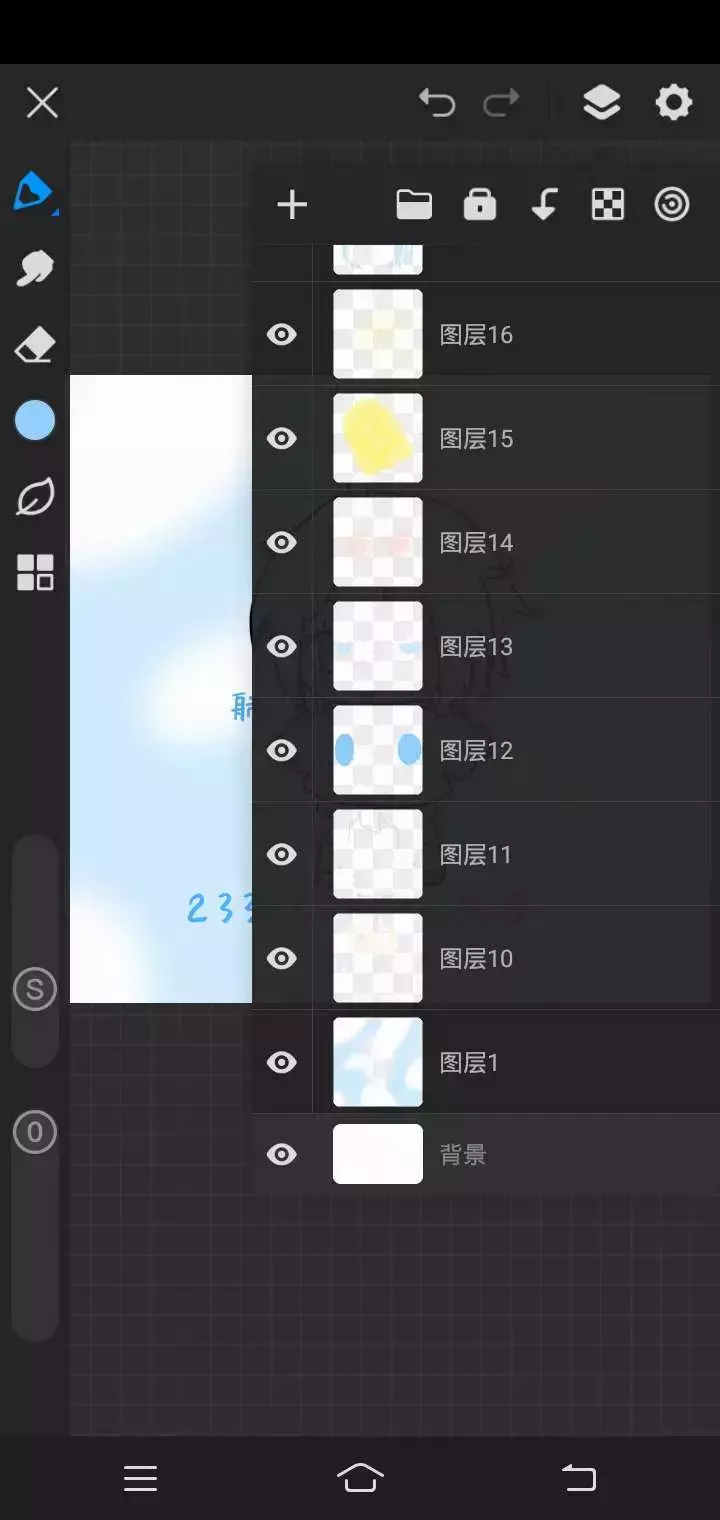Hide layer 图层16 with eye icon
Image resolution: width=720 pixels, height=1520 pixels.
pos(282,334)
